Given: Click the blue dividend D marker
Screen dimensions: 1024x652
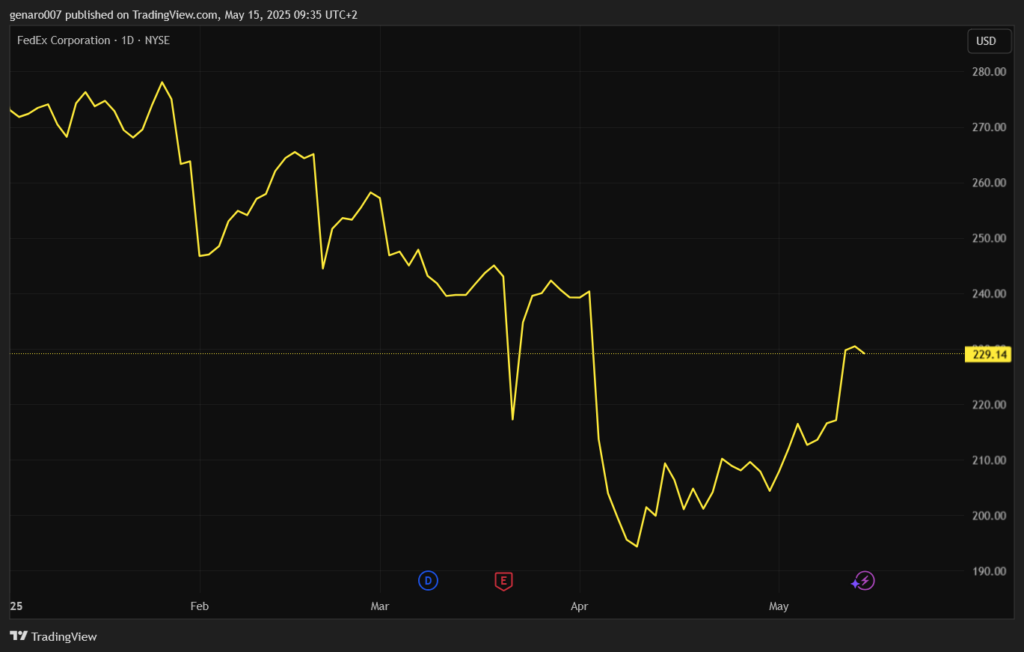Looking at the screenshot, I should [428, 581].
